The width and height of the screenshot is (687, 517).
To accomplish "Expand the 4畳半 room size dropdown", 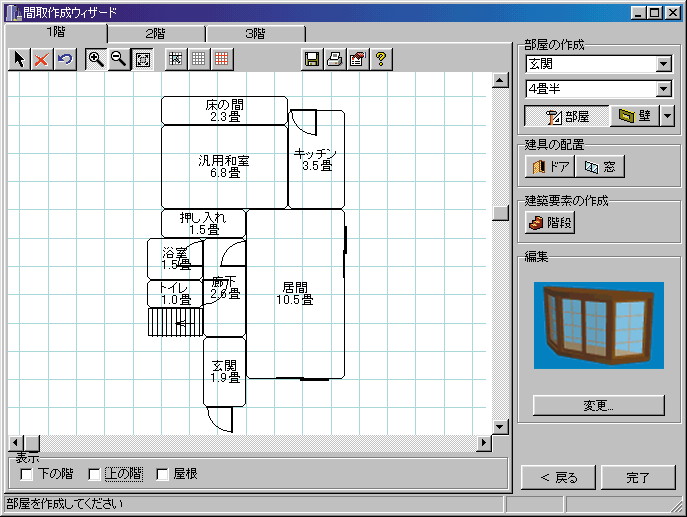I will pos(664,90).
